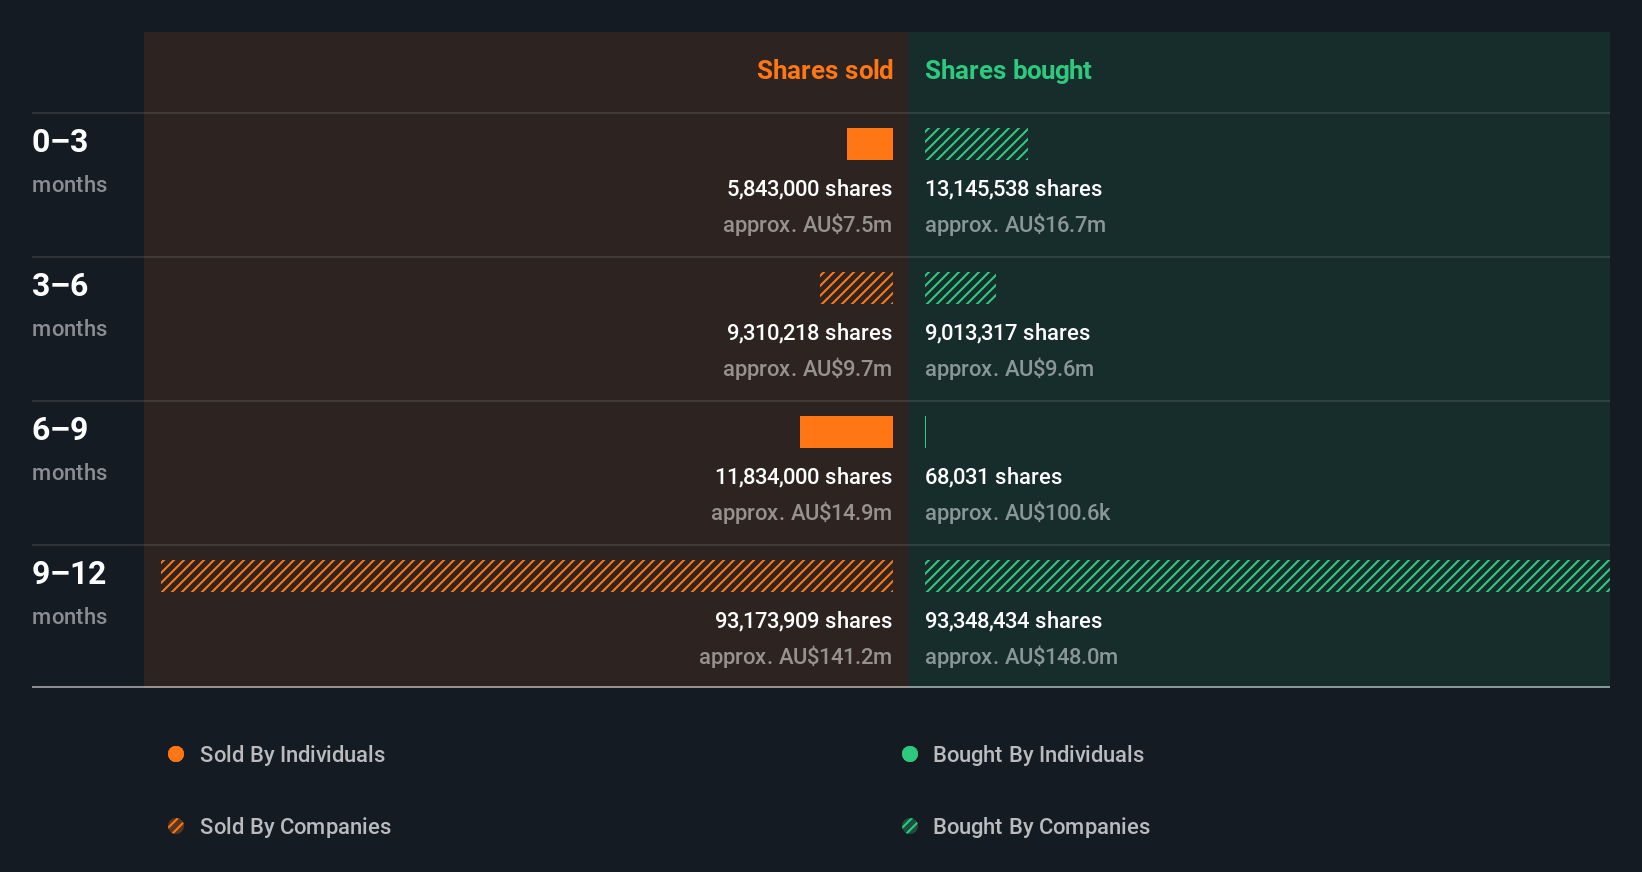
Task: Click the striped Sold By Companies legend icon
Action: click(x=176, y=826)
